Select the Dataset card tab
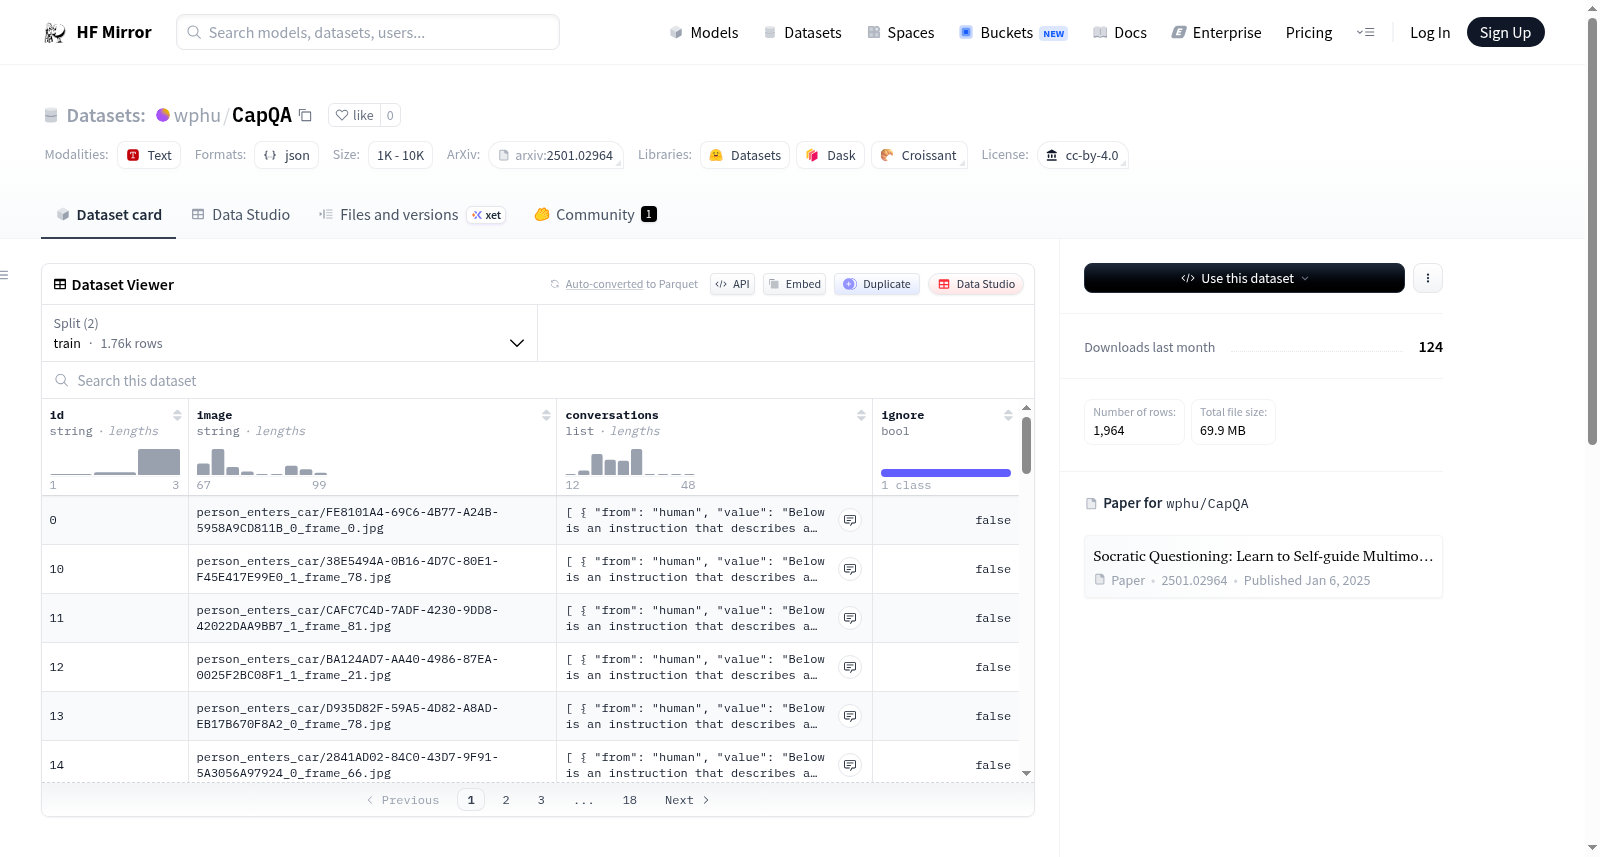The height and width of the screenshot is (857, 1600). click(109, 215)
